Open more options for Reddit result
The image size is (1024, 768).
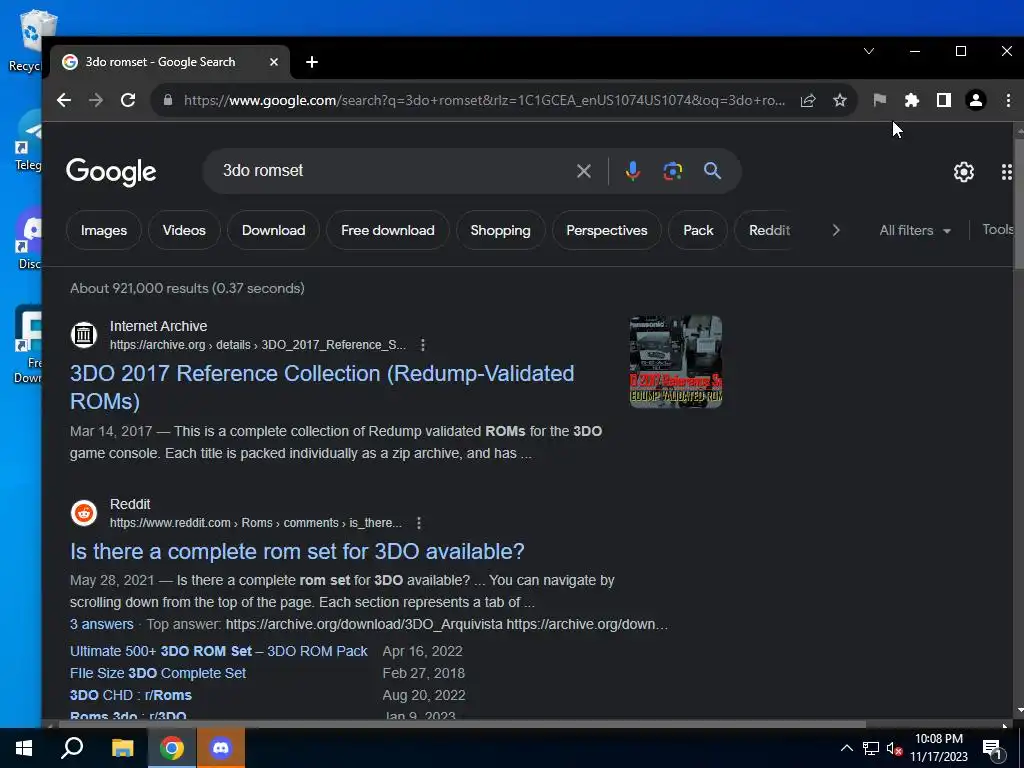[x=419, y=523]
